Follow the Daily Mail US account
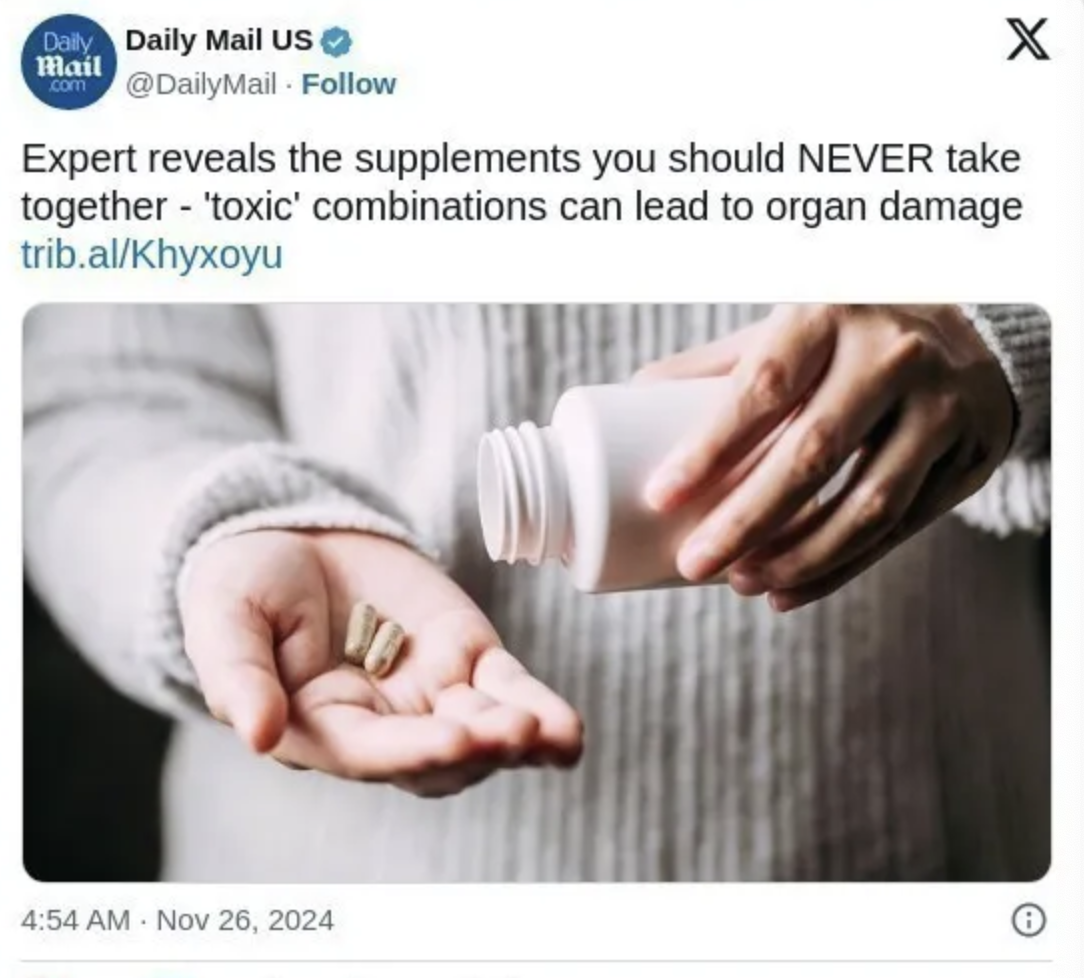 click(348, 84)
